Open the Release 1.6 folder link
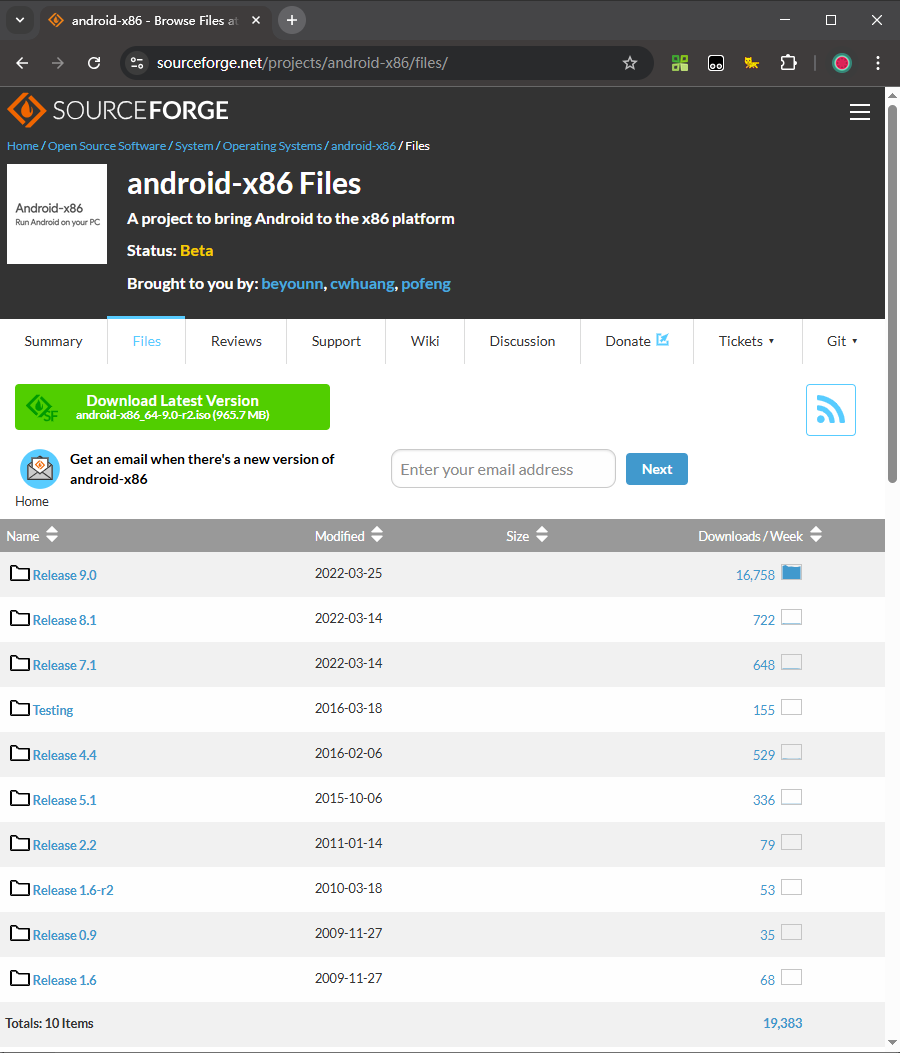Image resolution: width=900 pixels, height=1053 pixels. [64, 980]
